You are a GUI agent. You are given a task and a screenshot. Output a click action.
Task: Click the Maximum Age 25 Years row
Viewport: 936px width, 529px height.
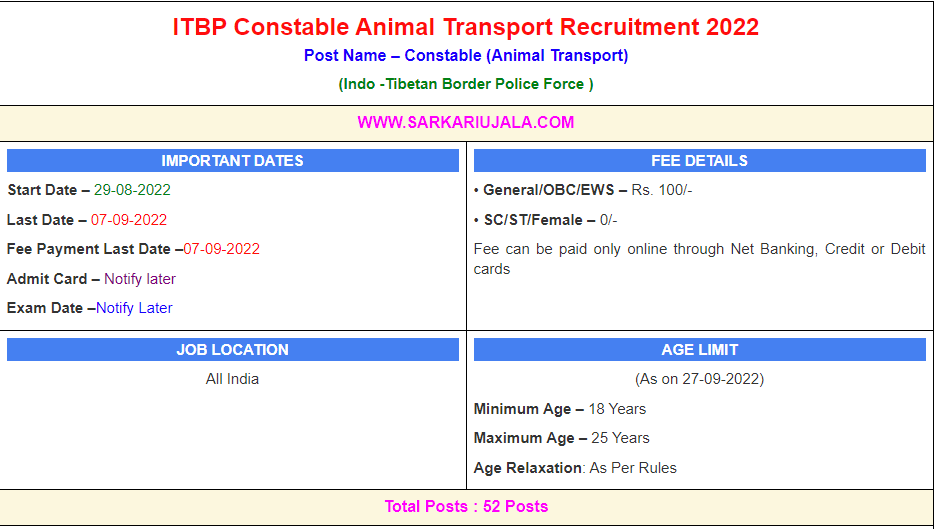click(562, 438)
